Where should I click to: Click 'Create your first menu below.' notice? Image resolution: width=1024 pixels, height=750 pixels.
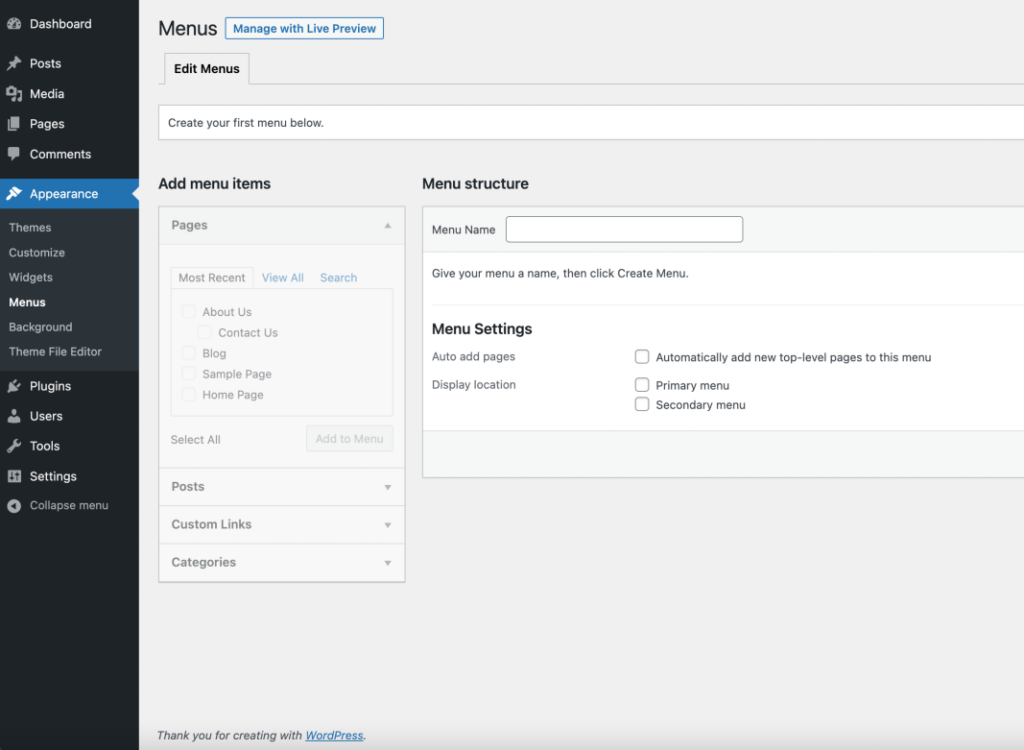(x=246, y=123)
